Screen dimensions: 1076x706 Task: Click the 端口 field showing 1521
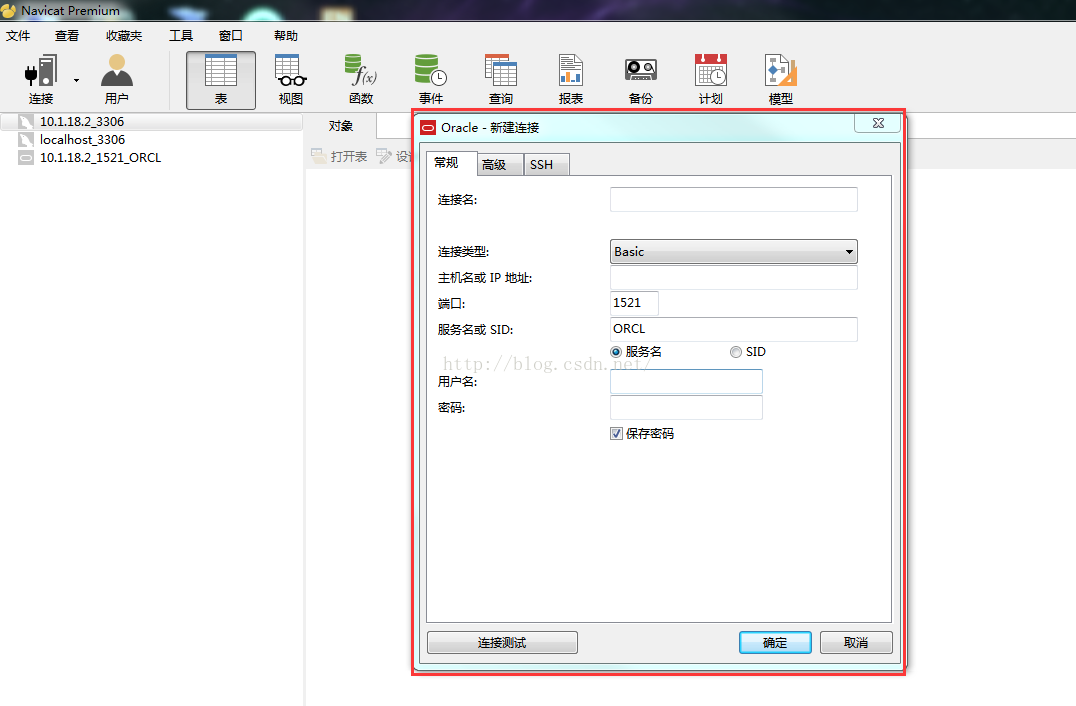[x=634, y=303]
